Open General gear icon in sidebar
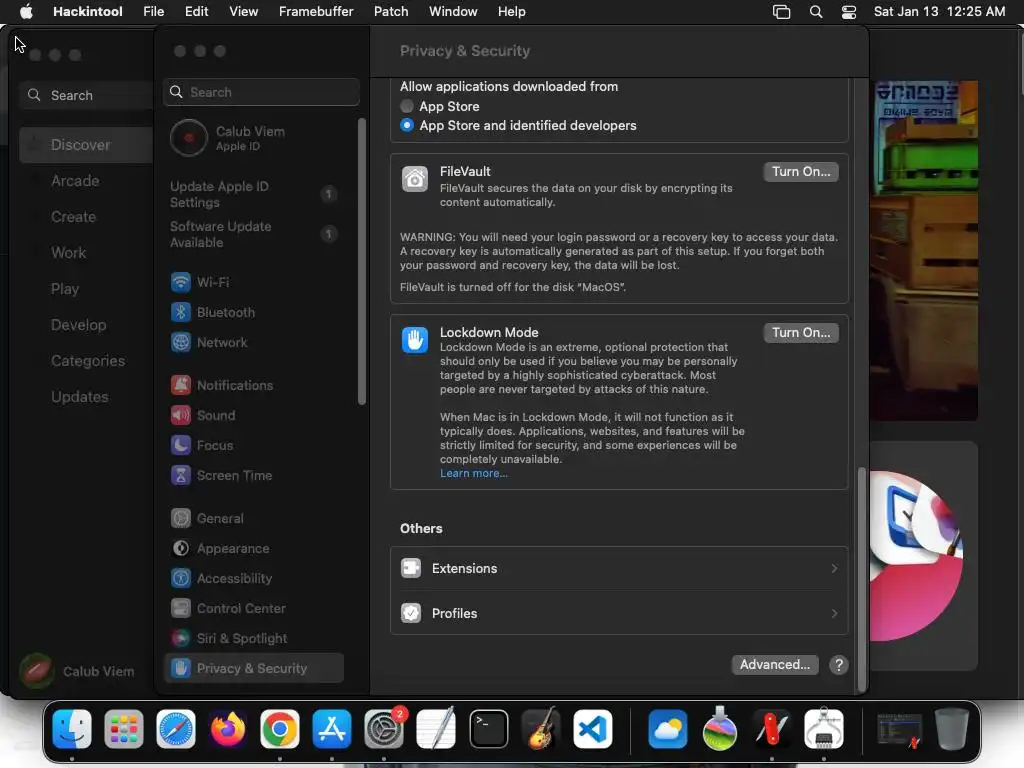The width and height of the screenshot is (1024, 768). tap(180, 519)
